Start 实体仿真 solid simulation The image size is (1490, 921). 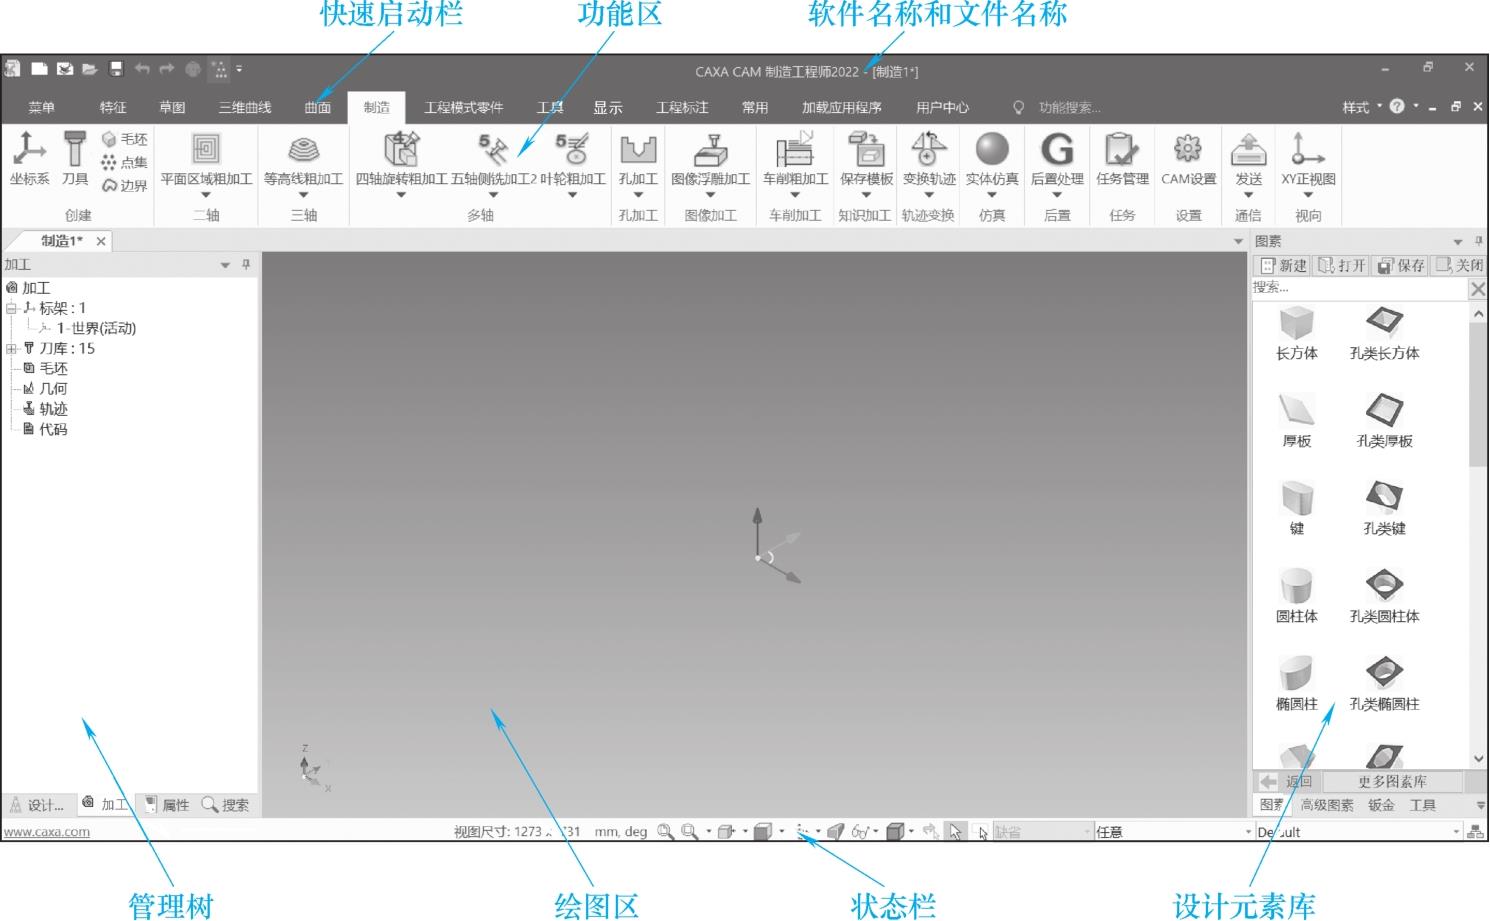pos(992,160)
